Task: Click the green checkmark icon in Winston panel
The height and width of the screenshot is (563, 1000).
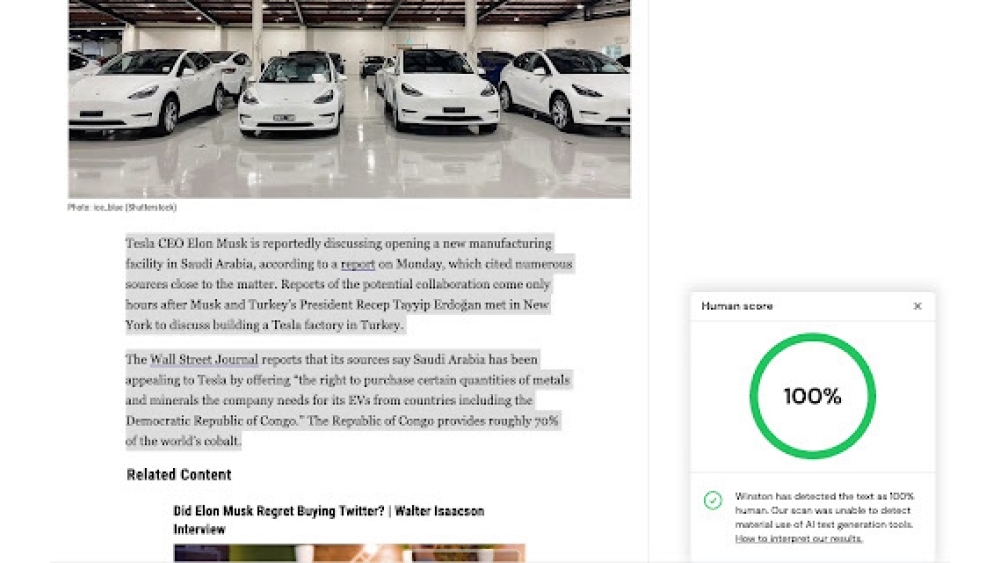Action: point(713,500)
